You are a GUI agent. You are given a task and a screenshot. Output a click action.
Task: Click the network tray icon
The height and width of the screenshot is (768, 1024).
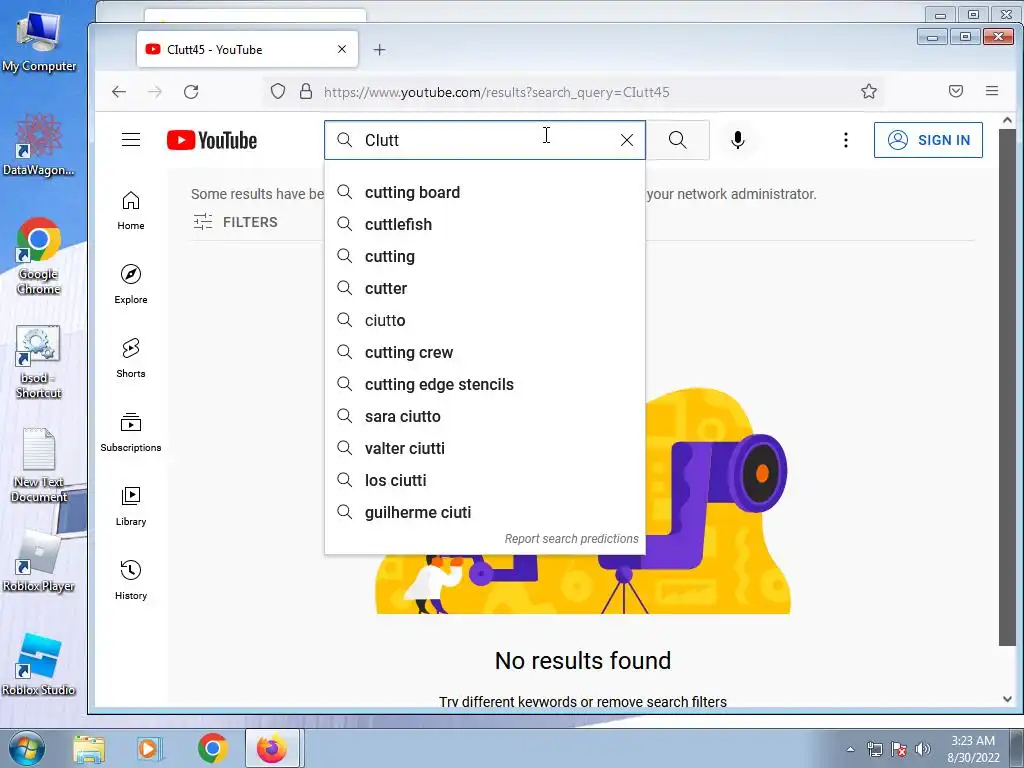[874, 749]
